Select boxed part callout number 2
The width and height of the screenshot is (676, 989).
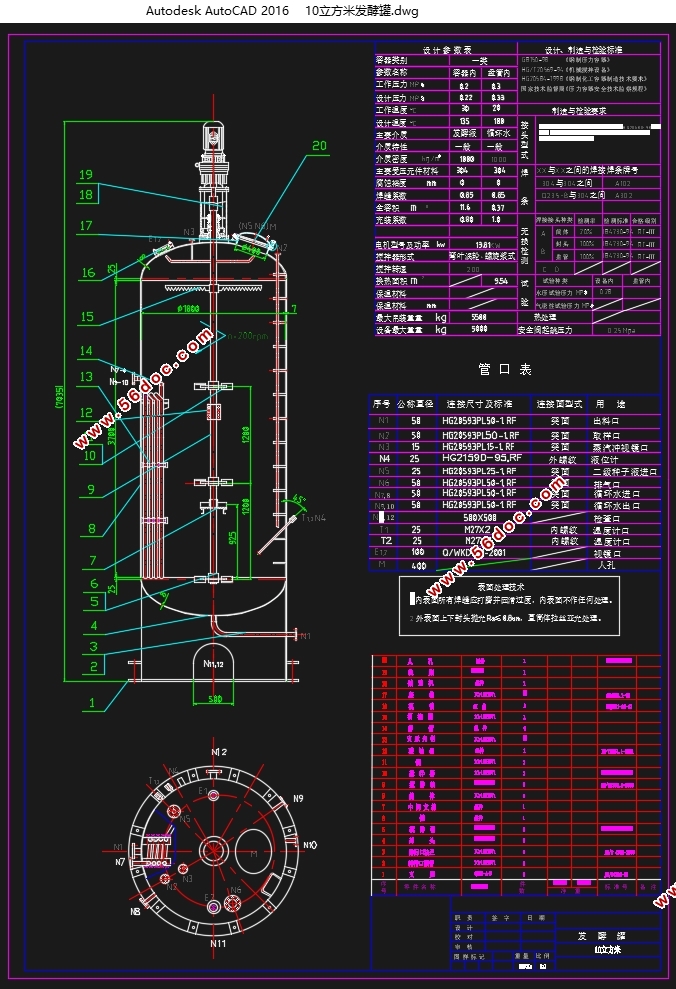(x=93, y=666)
